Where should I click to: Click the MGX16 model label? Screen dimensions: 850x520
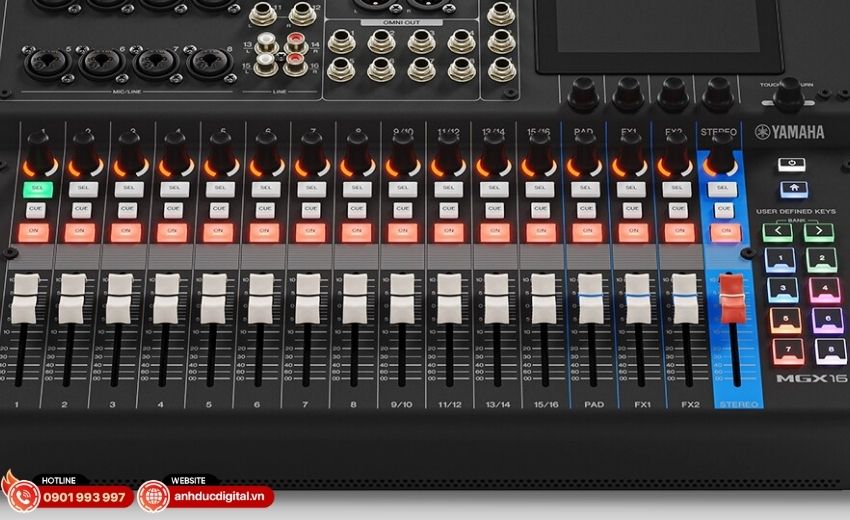[810, 378]
